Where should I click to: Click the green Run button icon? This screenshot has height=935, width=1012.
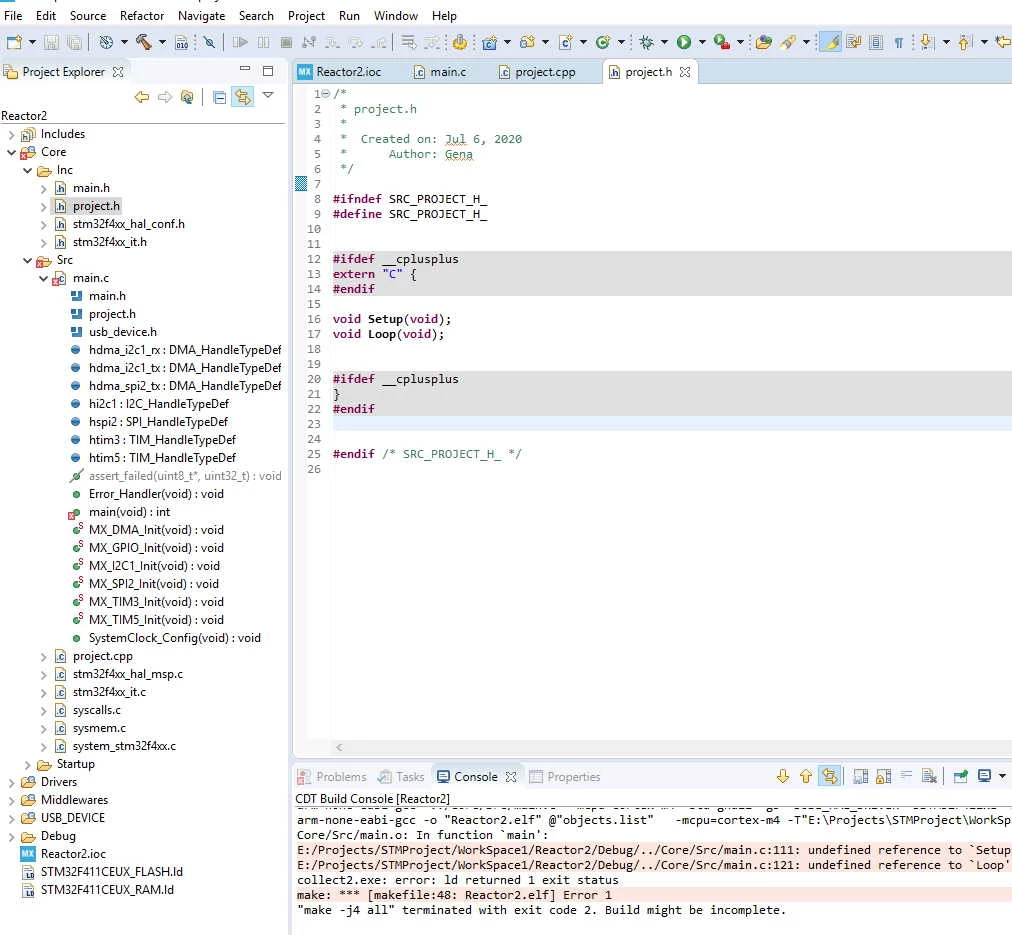pyautogui.click(x=683, y=43)
